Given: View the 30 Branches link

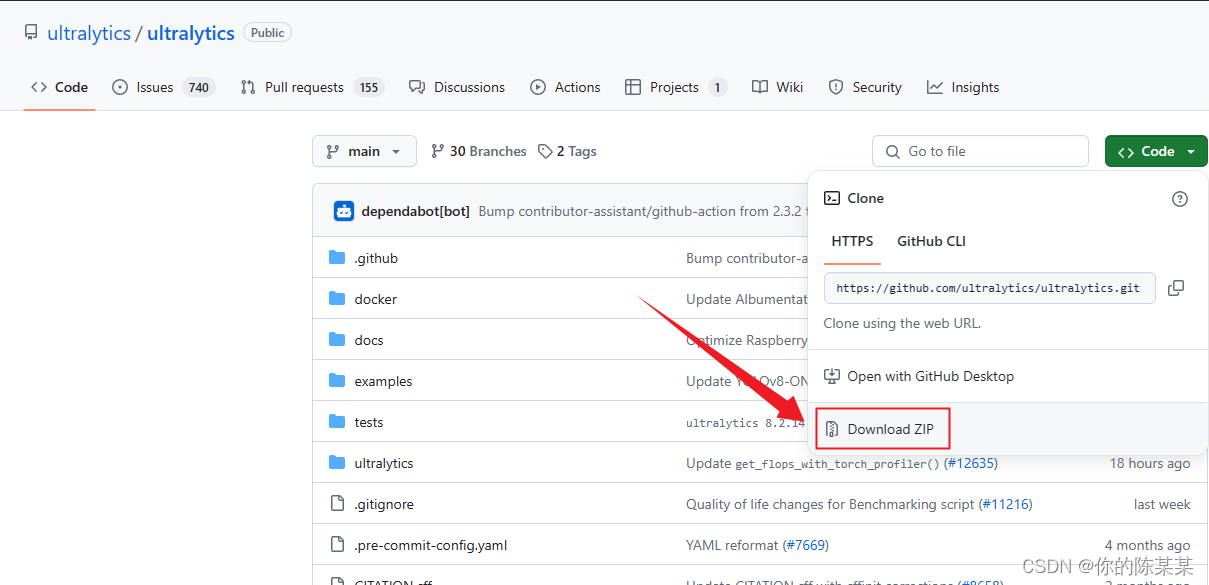Looking at the screenshot, I should (x=478, y=151).
